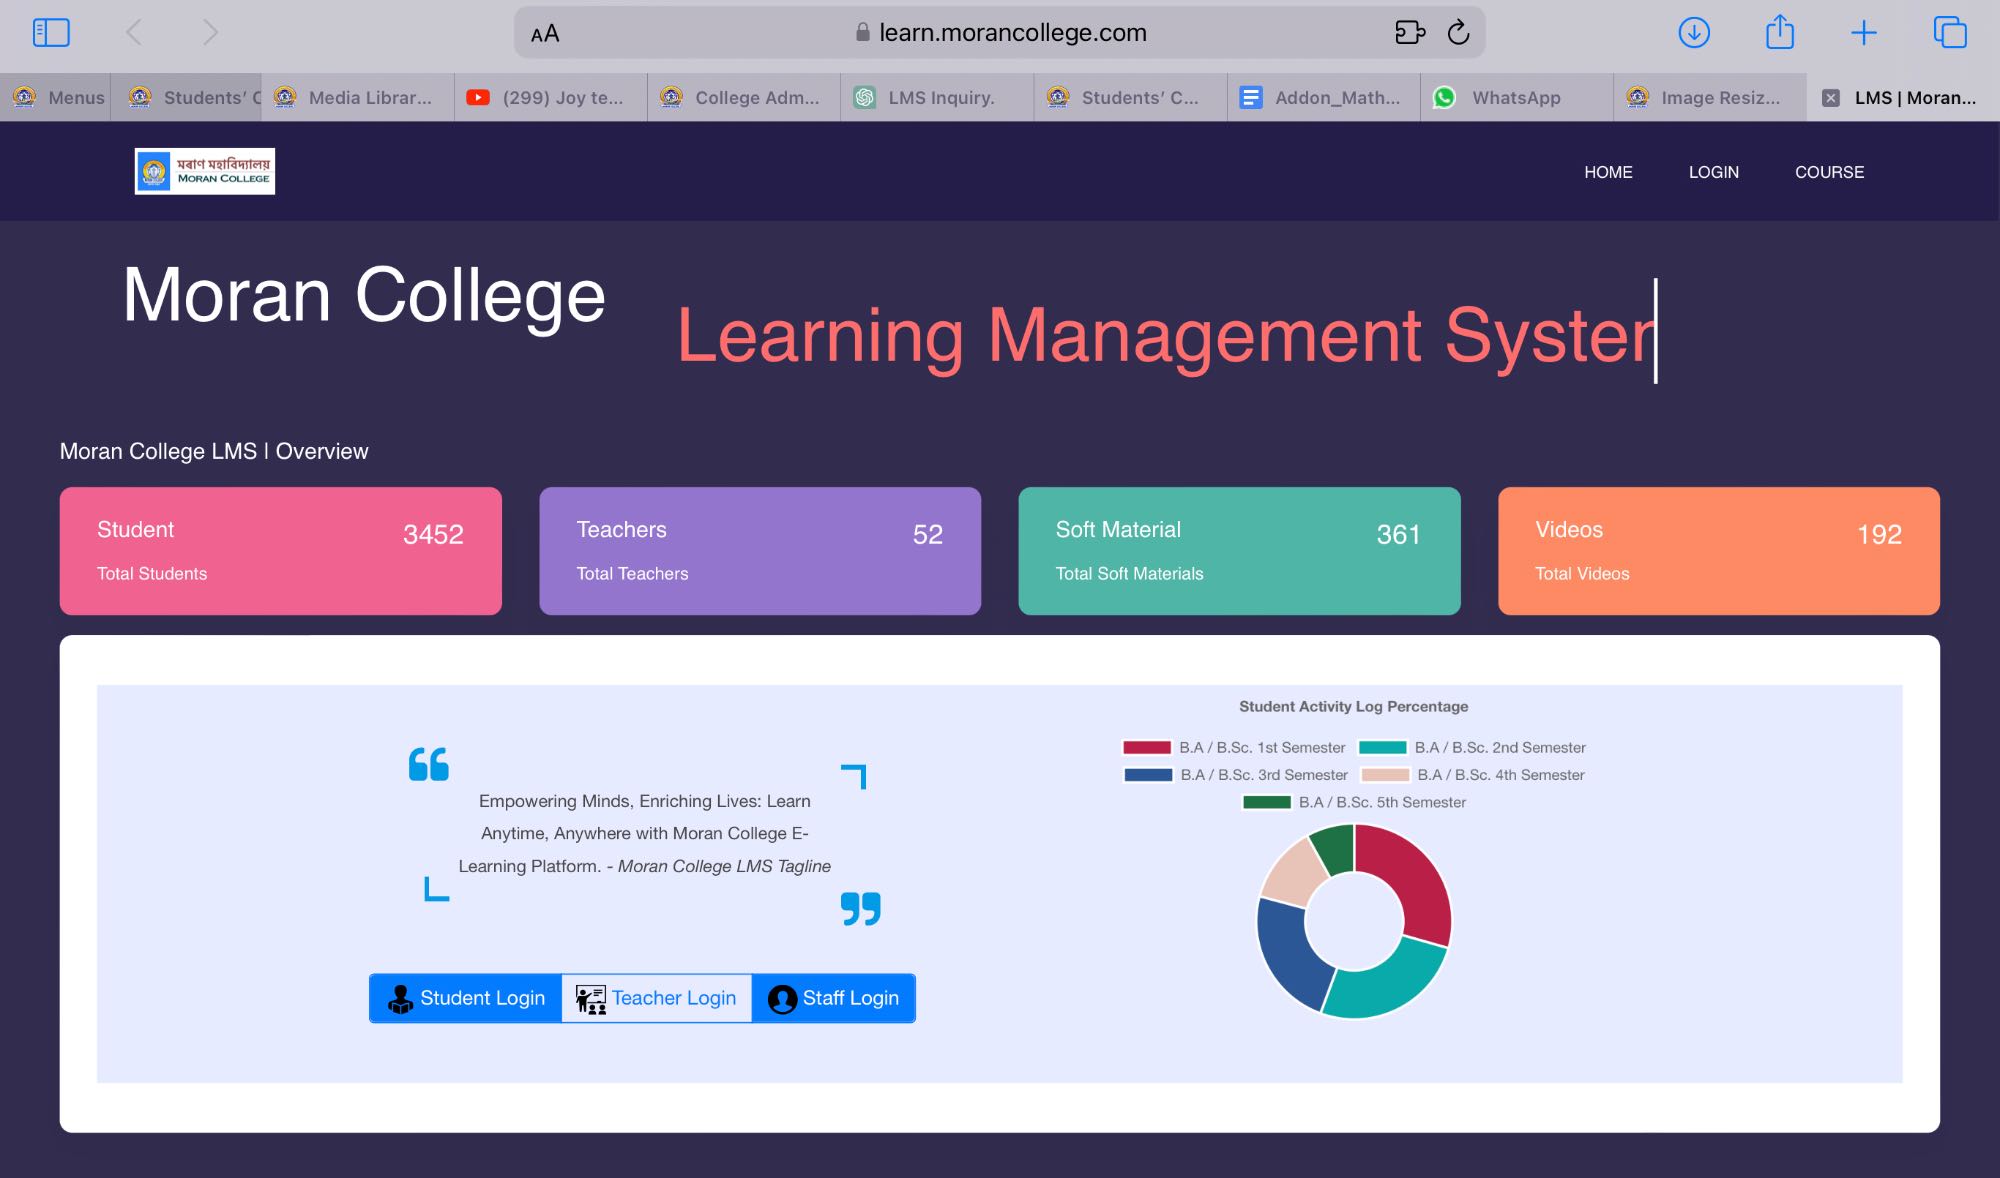
Task: Click the 3452 student count
Action: point(433,534)
